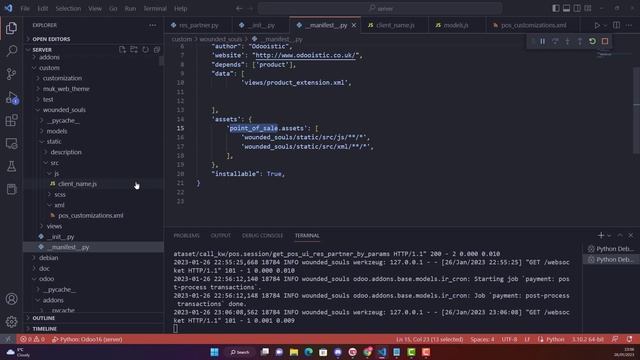Viewport: 640px width, 360px height.
Task: Collapse all folders in explorer
Action: [x=157, y=49]
